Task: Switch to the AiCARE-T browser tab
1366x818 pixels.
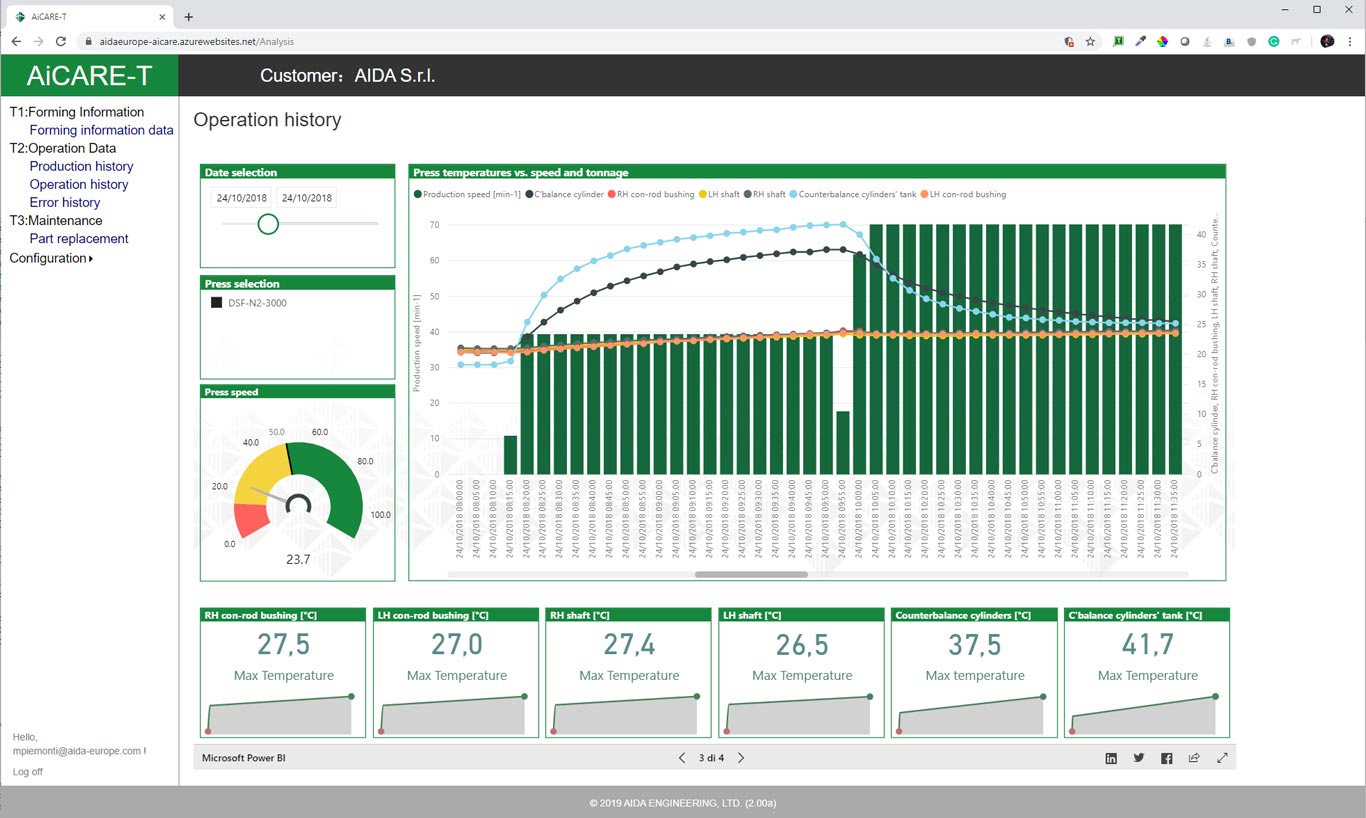Action: 90,16
